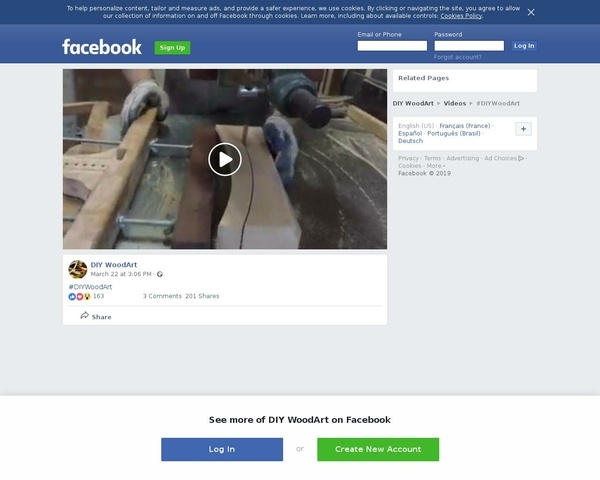
Task: Close the cookie notice banner
Action: coord(531,12)
